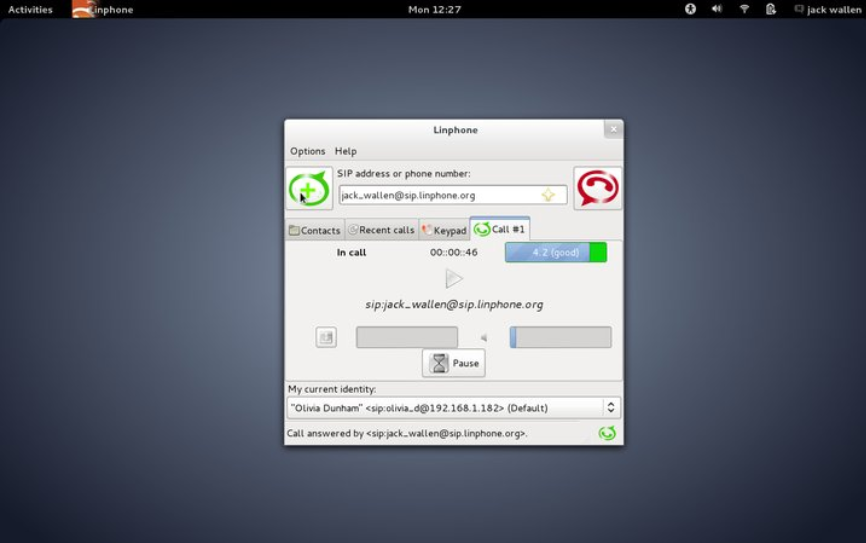This screenshot has height=543, width=866.
Task: Open the My current identity dropdown
Action: pos(453,408)
